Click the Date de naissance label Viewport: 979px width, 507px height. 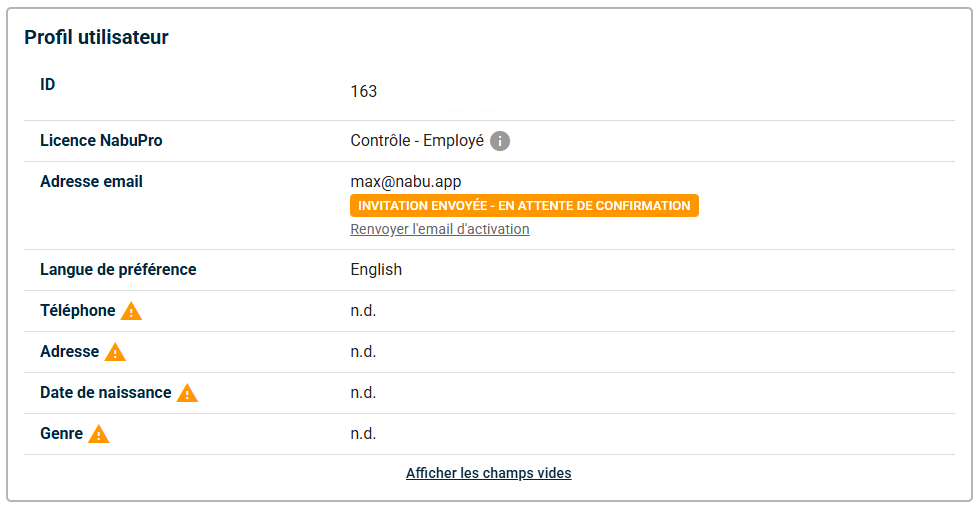click(x=106, y=393)
